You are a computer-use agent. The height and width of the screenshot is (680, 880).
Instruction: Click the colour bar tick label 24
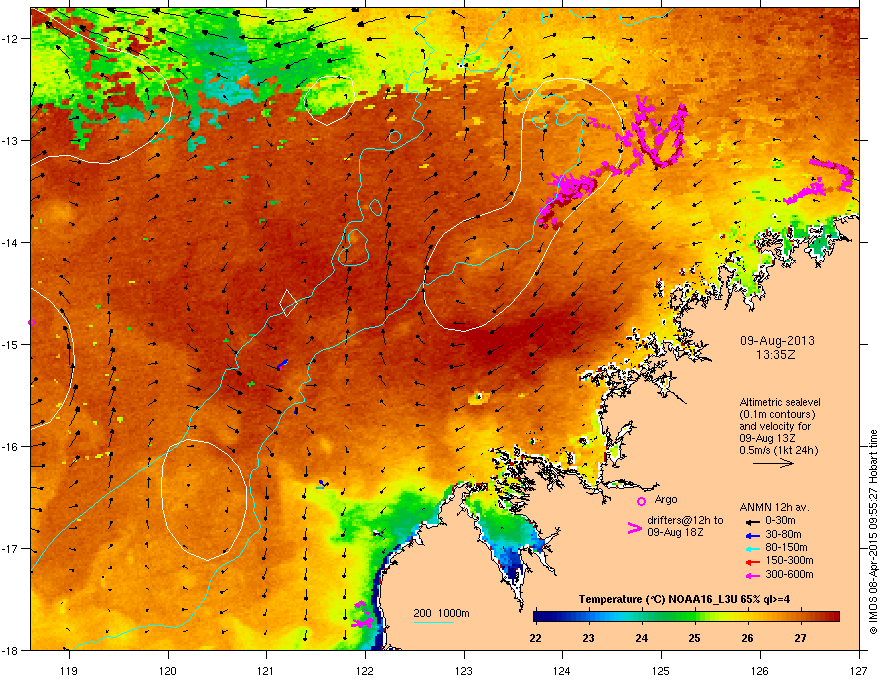pos(641,638)
